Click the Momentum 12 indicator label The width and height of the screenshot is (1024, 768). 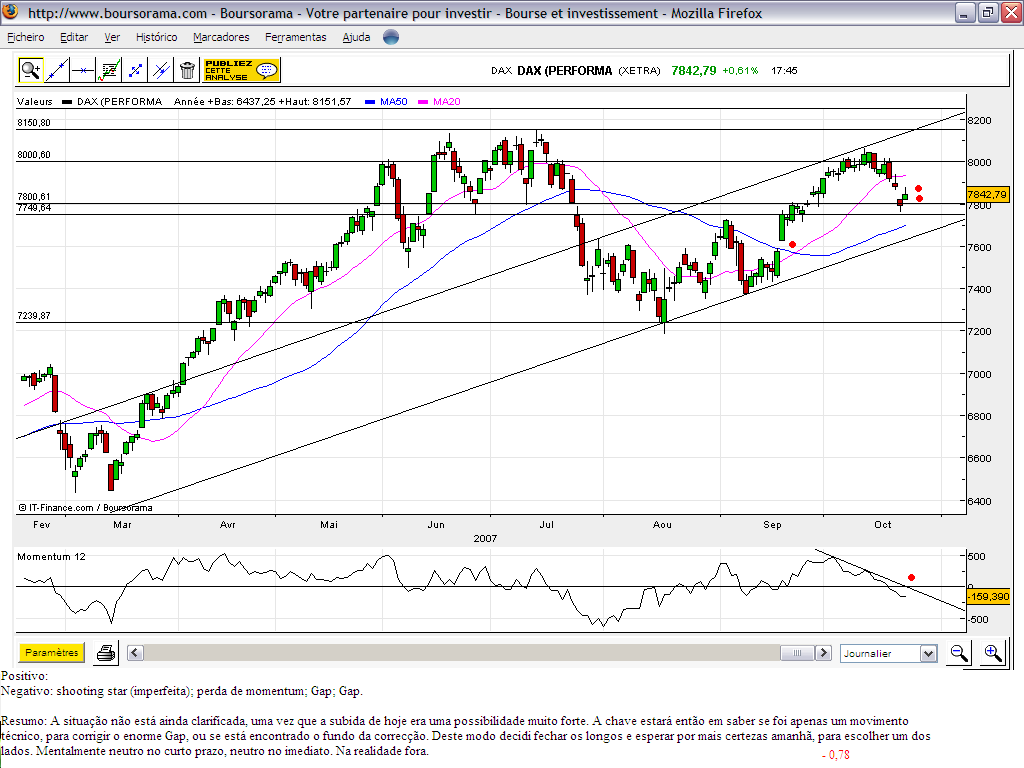(x=51, y=556)
